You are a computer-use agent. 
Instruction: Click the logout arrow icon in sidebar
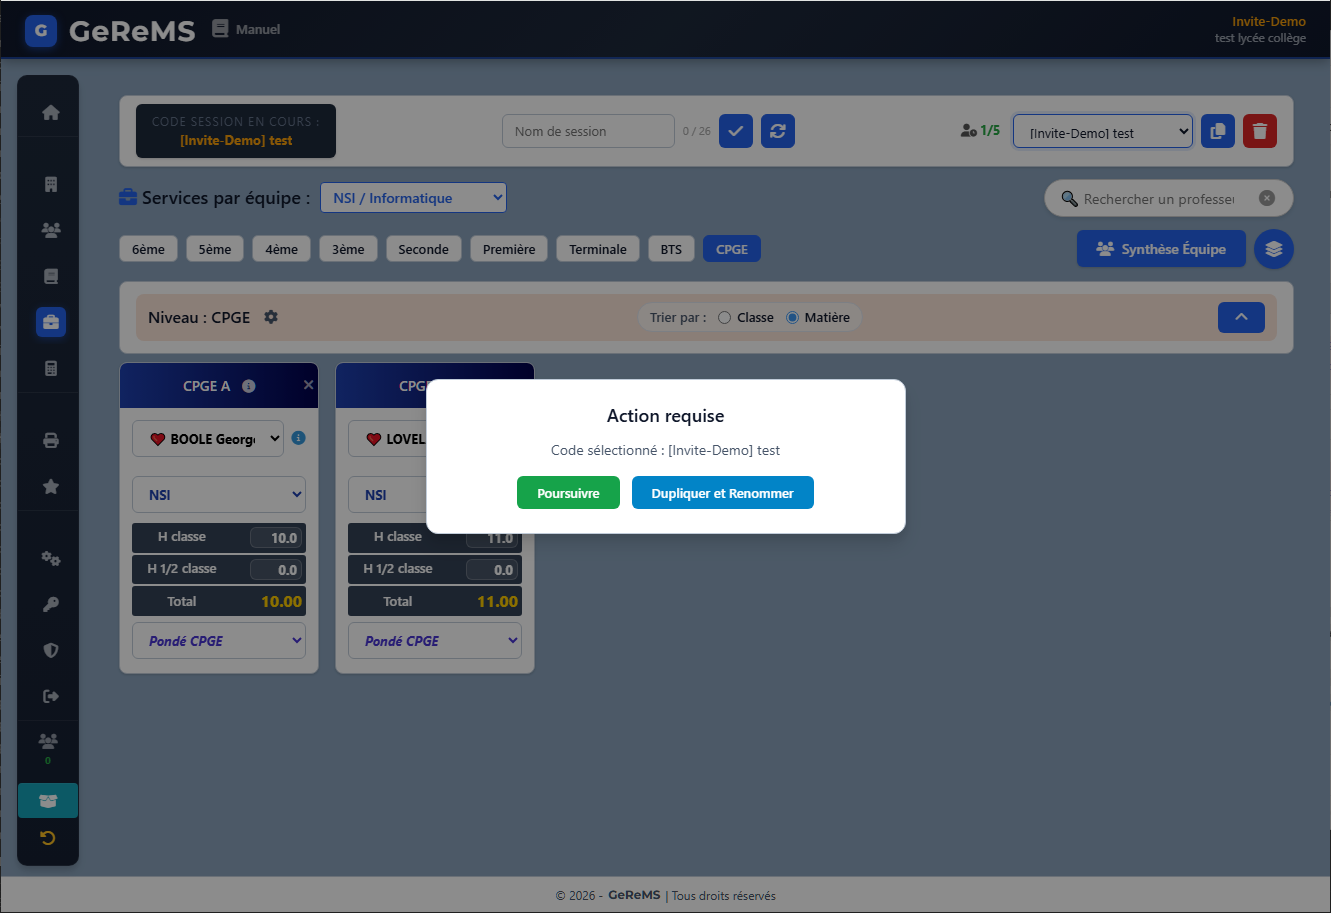[x=50, y=696]
